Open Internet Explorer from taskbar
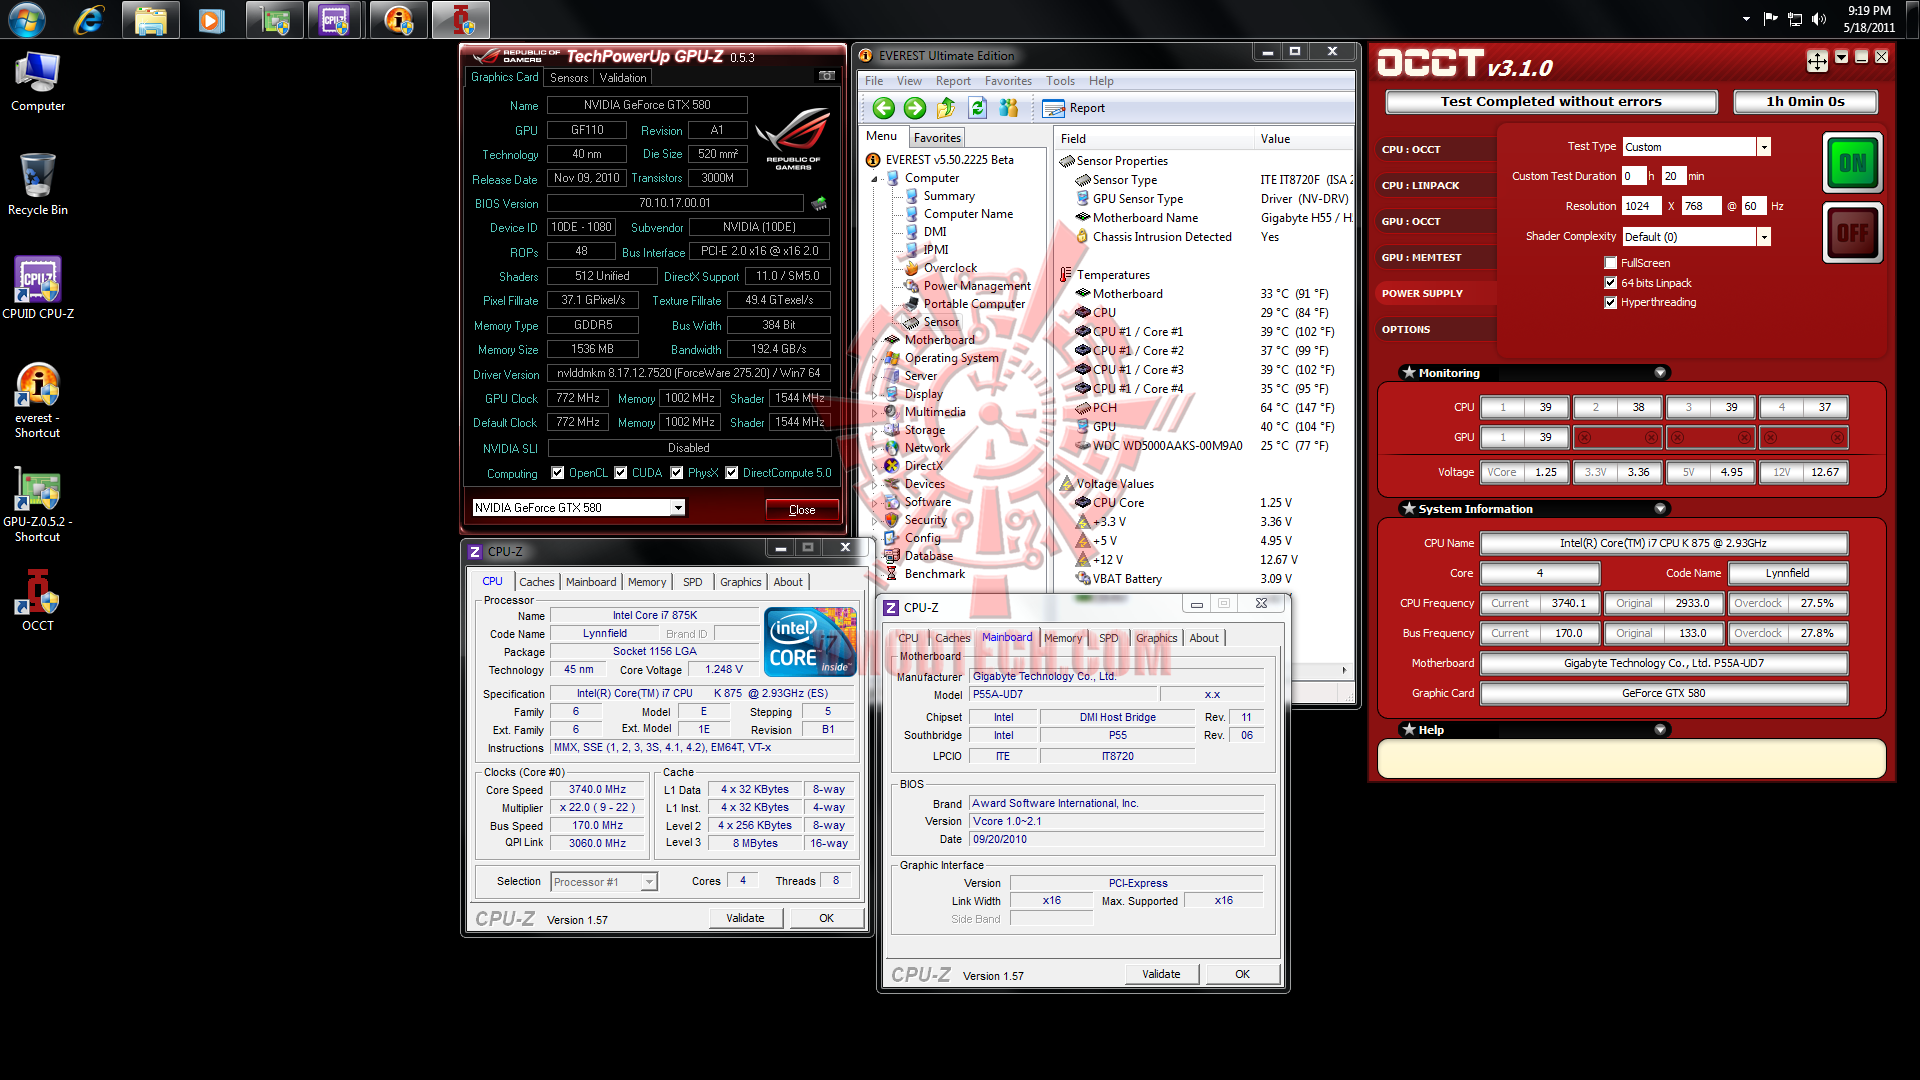Screen dimensions: 1920x1080 89,20
